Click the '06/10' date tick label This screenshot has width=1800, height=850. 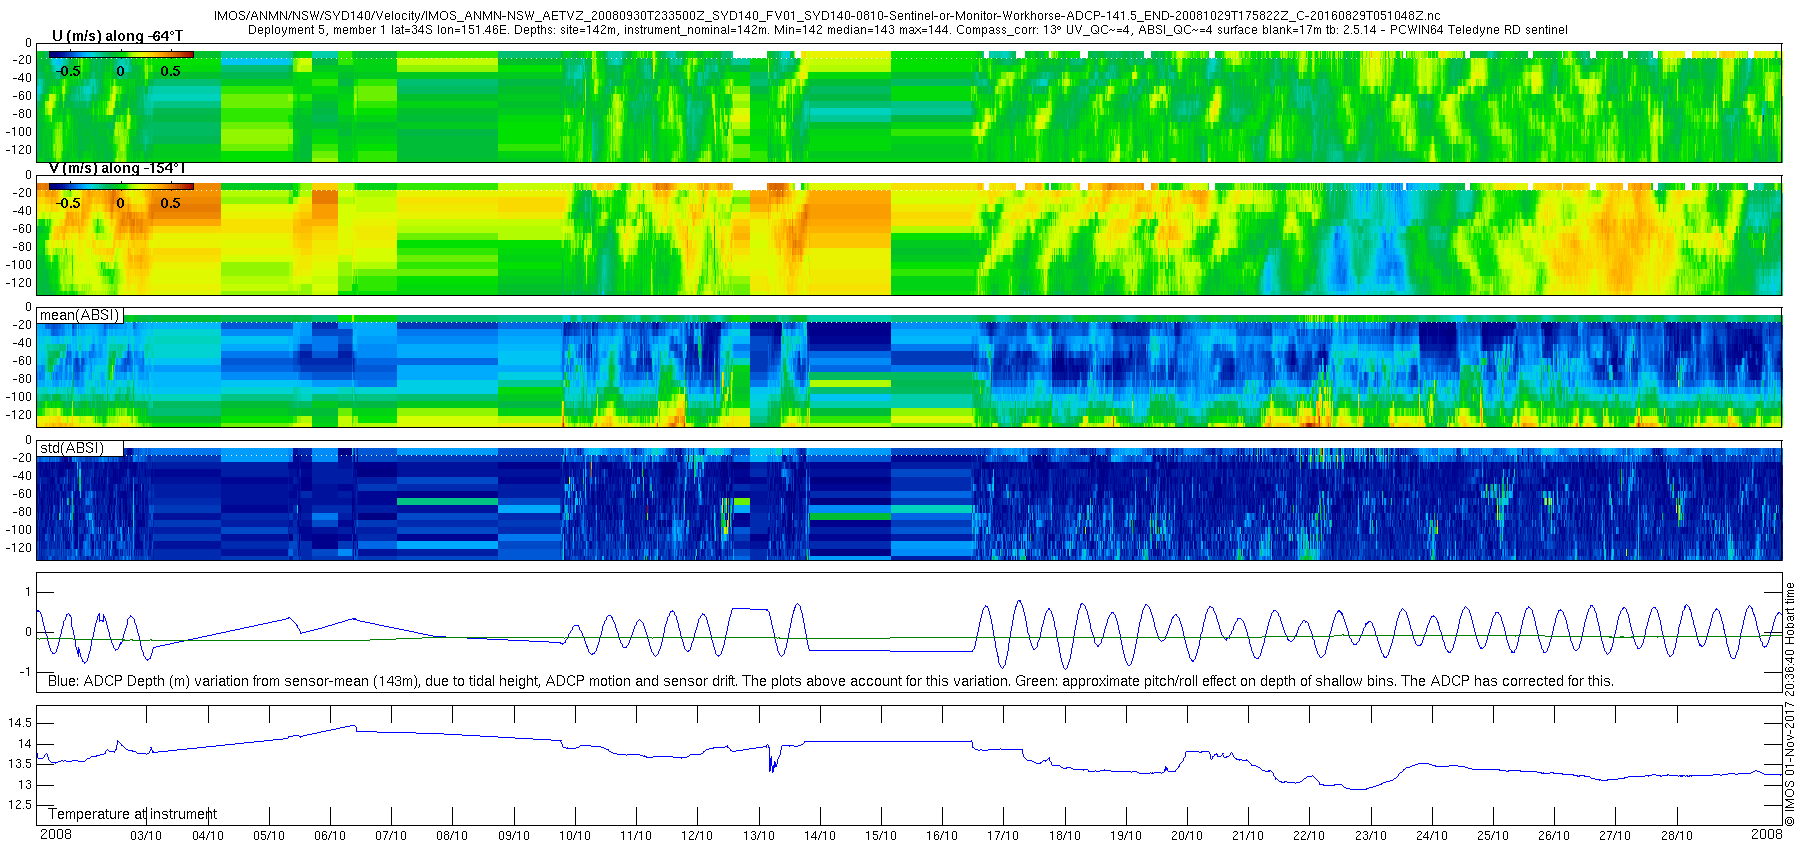pyautogui.click(x=330, y=836)
